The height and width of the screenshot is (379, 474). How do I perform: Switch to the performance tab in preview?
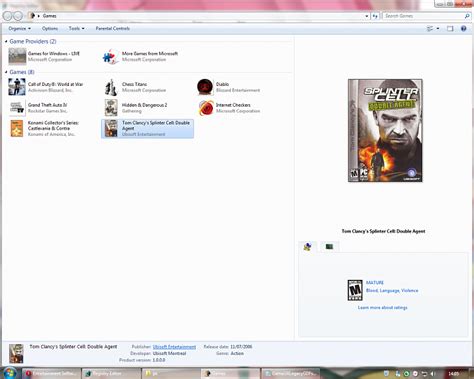[x=329, y=246]
